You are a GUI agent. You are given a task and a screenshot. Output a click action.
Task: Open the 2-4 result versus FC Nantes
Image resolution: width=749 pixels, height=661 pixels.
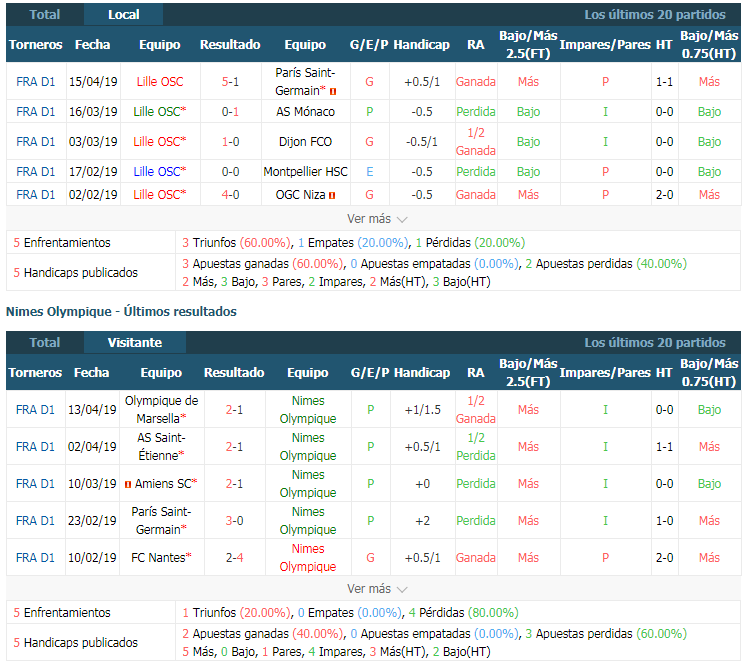234,557
